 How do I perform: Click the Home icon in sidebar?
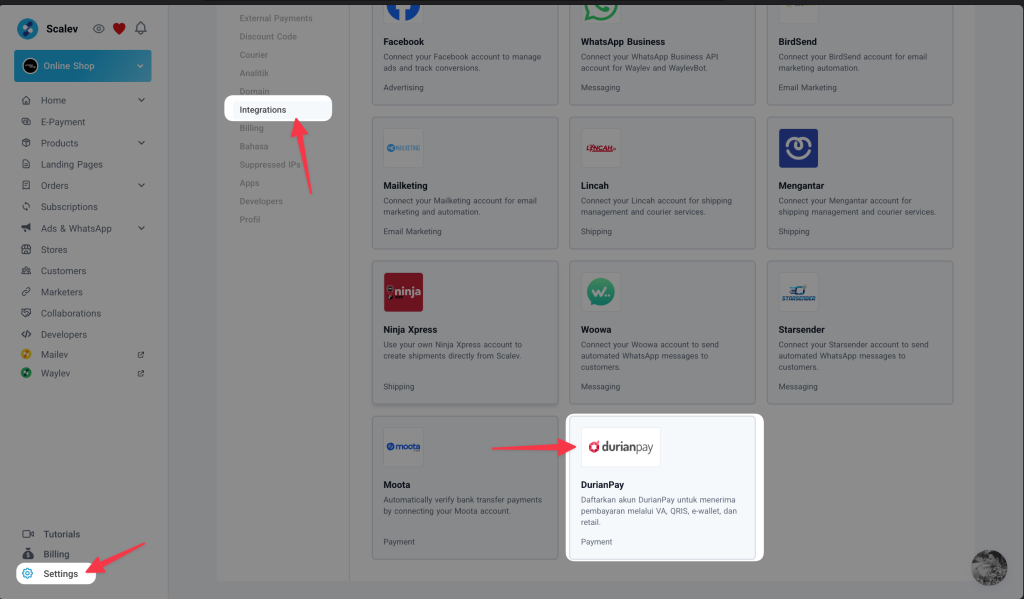[26, 101]
